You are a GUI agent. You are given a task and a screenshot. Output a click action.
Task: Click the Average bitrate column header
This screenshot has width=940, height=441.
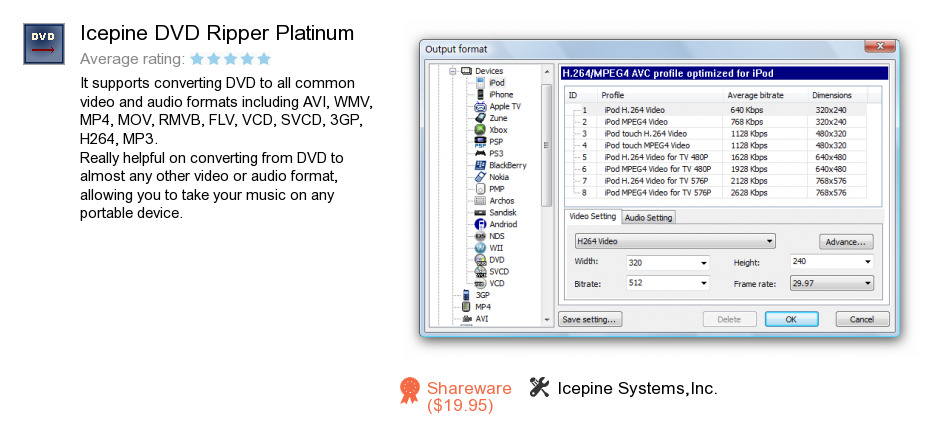click(x=766, y=95)
